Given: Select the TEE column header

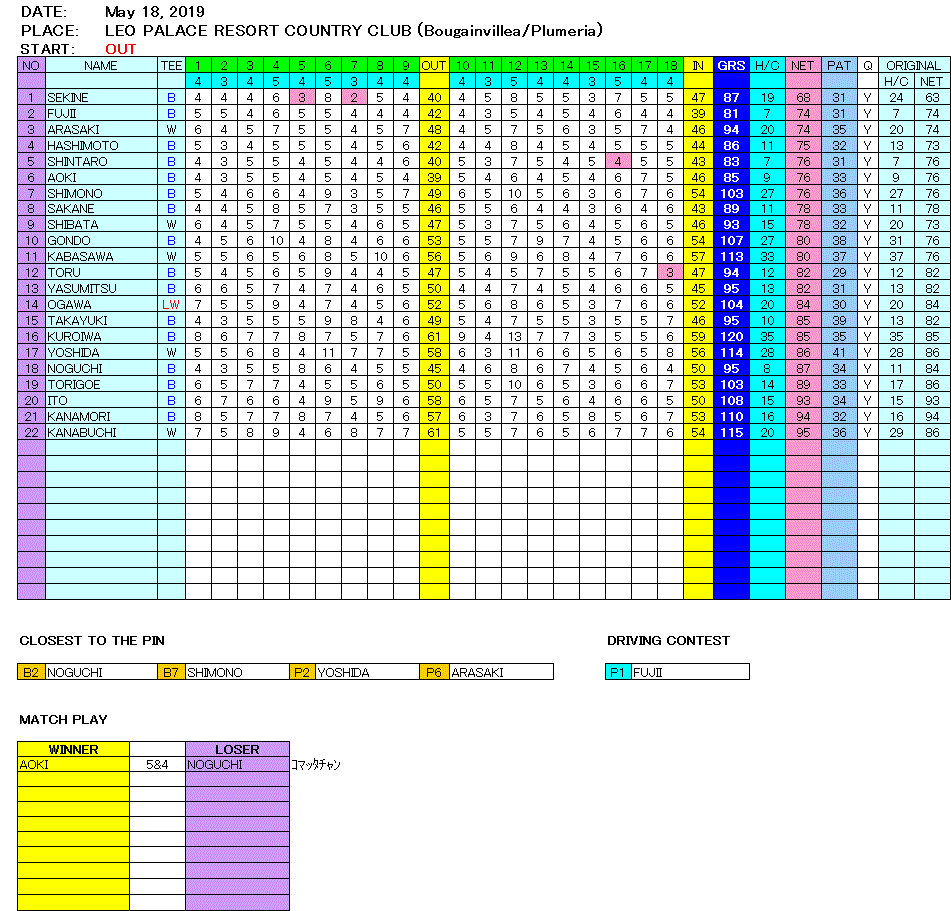Looking at the screenshot, I should pos(171,65).
